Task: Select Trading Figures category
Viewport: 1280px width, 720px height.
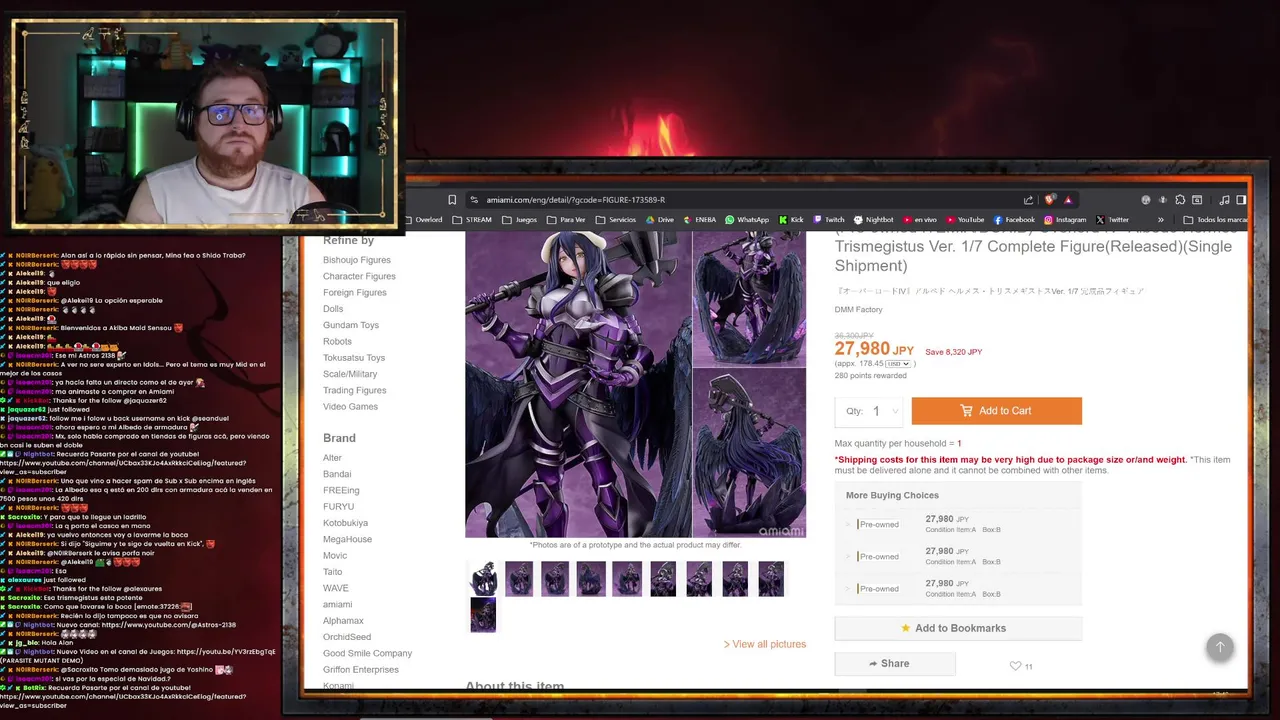Action: [x=355, y=391]
